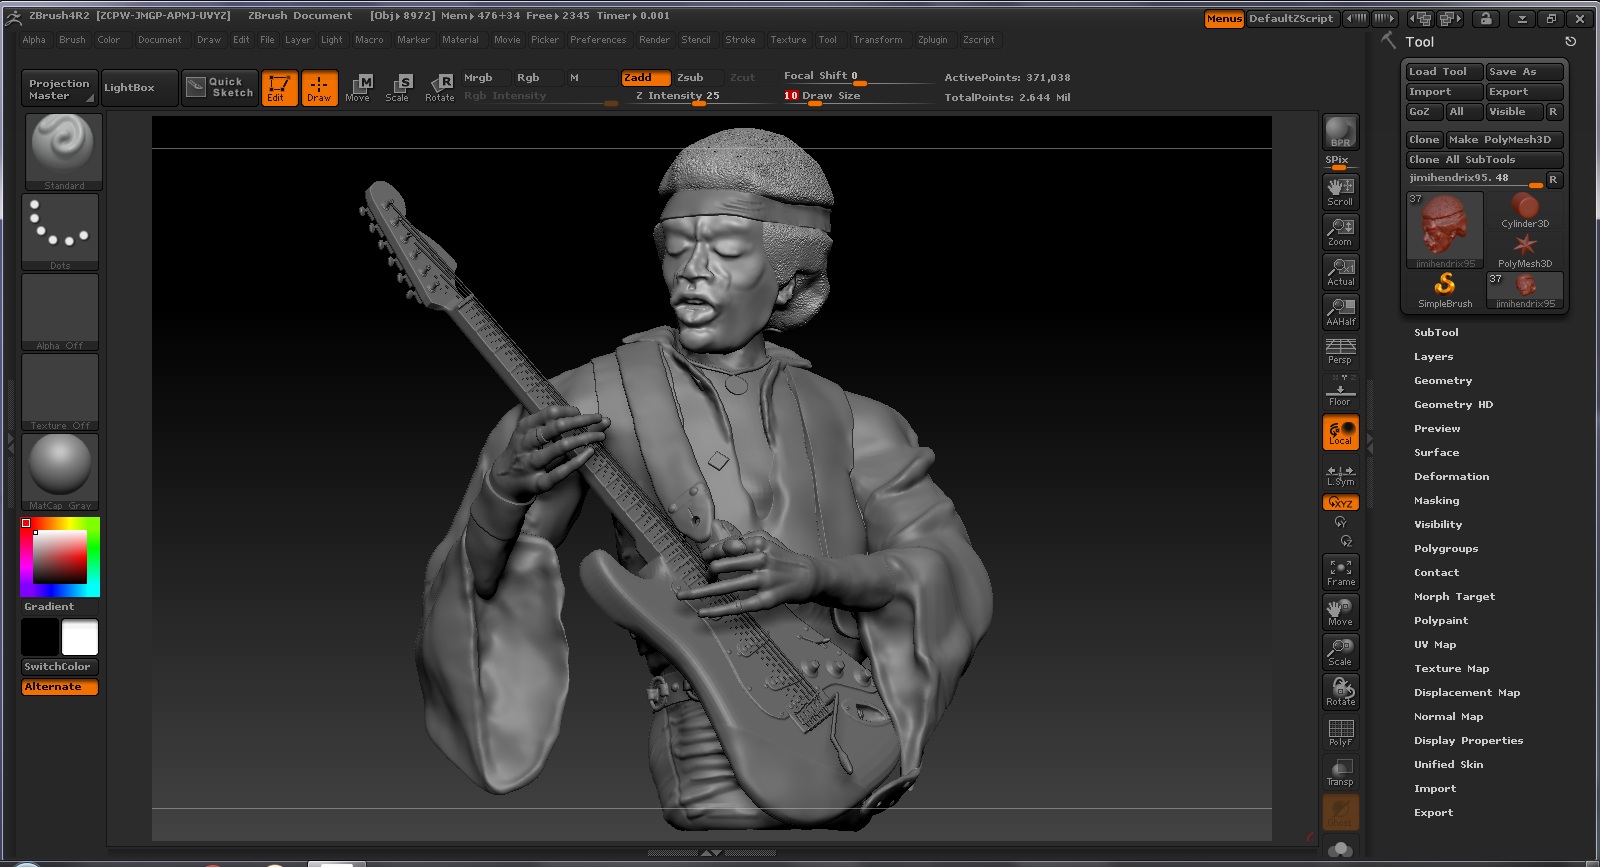Activate the Scroll canvas tool
This screenshot has width=1600, height=867.
1340,191
